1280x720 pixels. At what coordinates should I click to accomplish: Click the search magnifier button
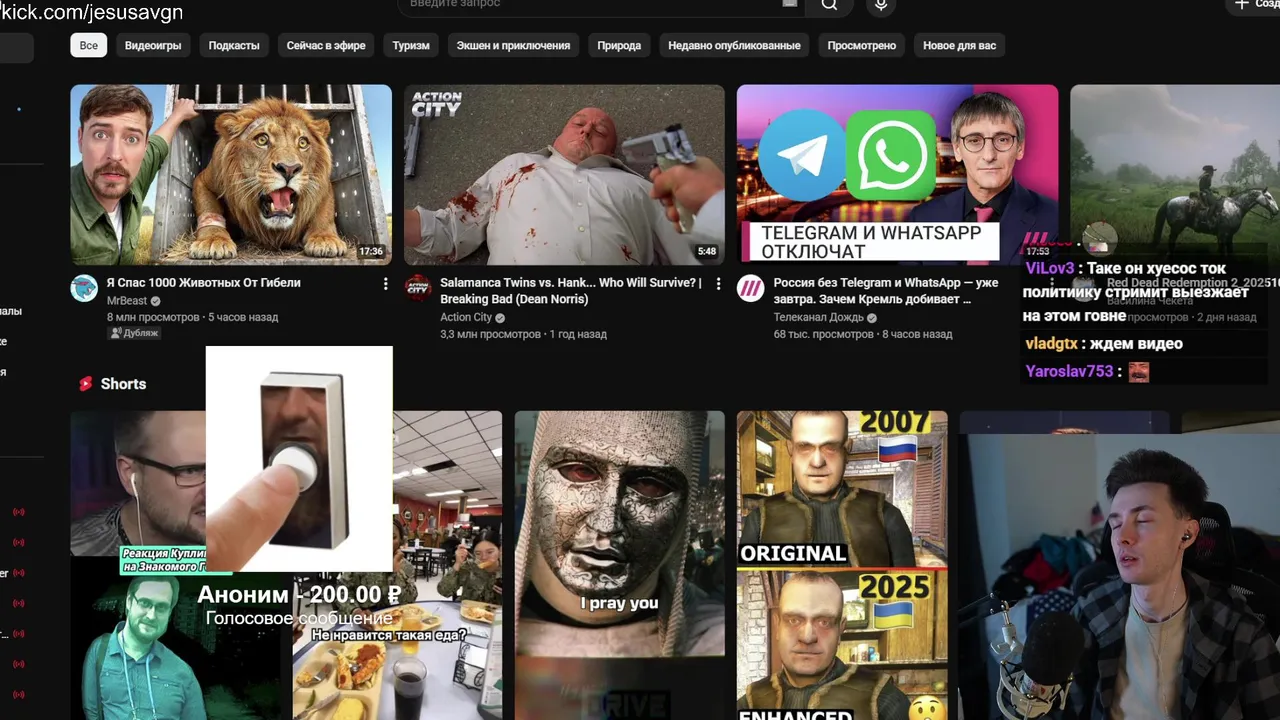[x=829, y=5]
